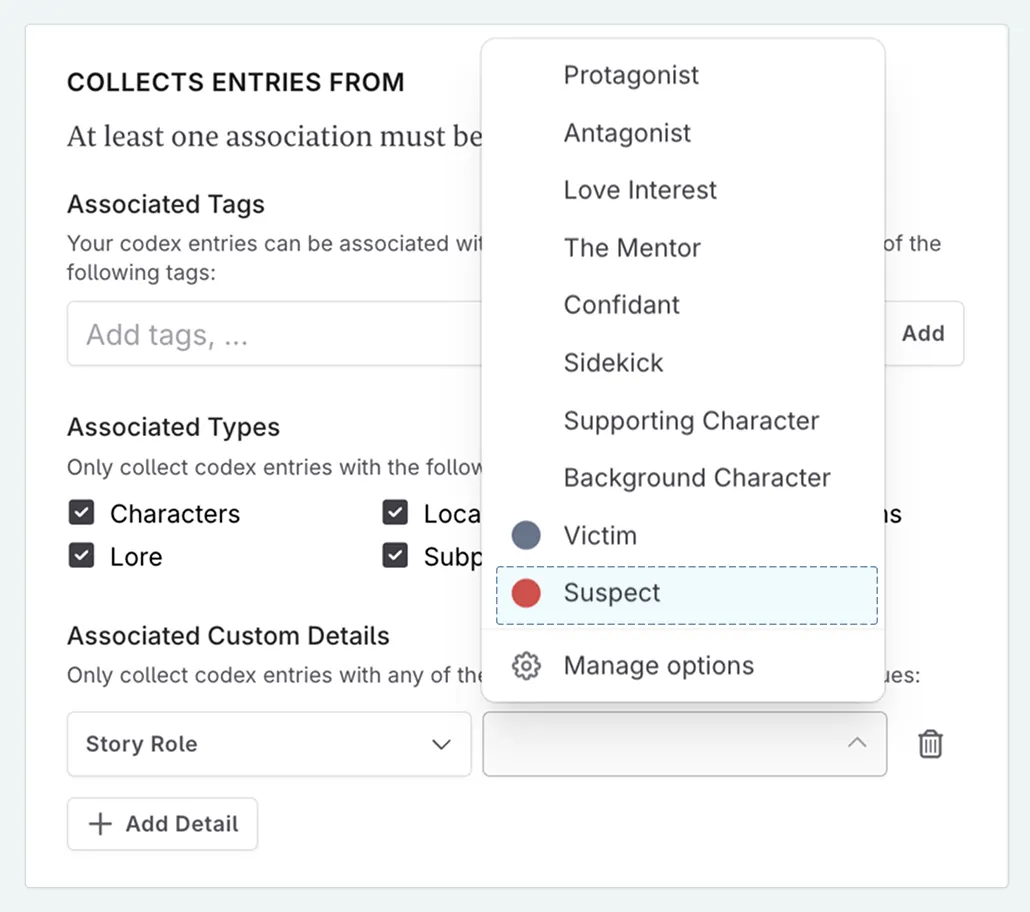This screenshot has height=912, width=1030.
Task: Select Protagonist from the options list
Action: tap(631, 75)
